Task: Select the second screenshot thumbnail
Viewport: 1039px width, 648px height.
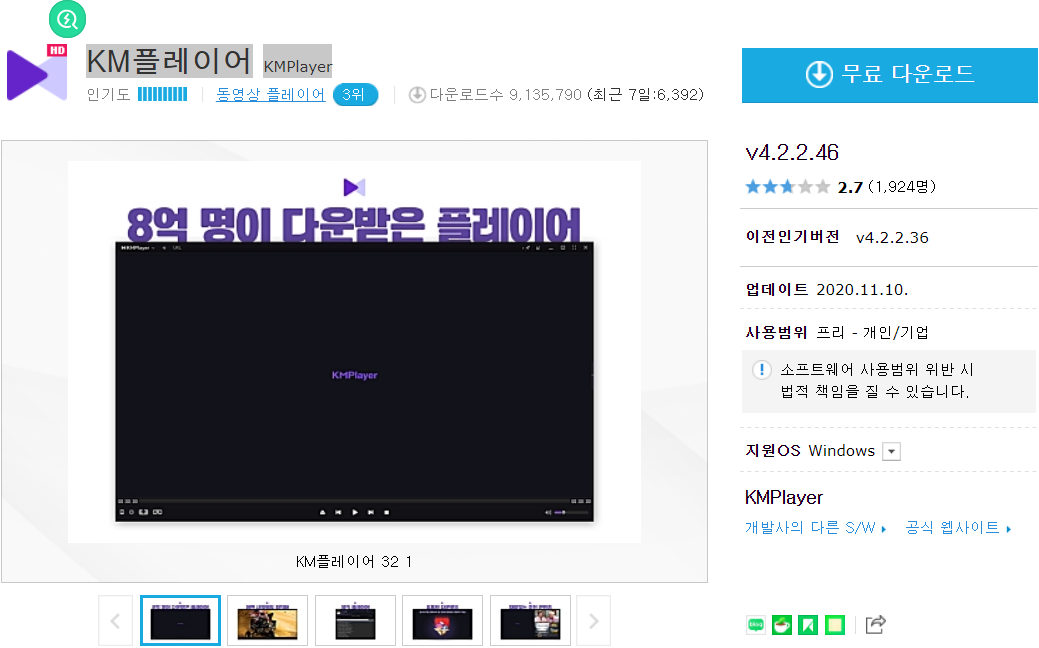Action: point(268,621)
